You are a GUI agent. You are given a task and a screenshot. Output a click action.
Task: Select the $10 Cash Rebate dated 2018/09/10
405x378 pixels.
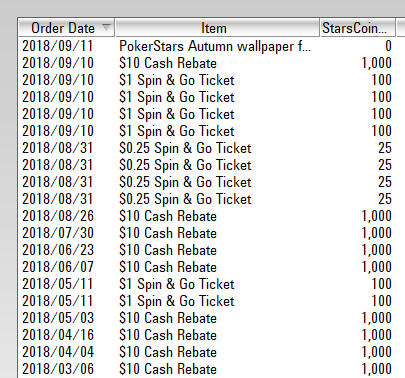pyautogui.click(x=168, y=63)
